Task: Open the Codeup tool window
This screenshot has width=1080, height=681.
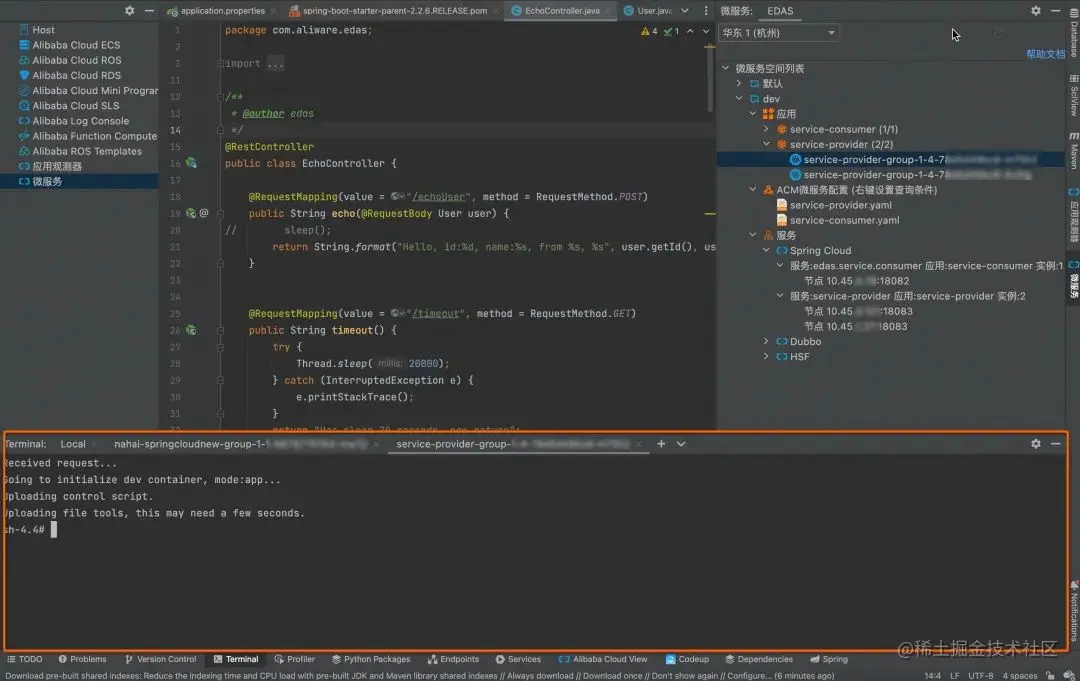Action: point(687,659)
